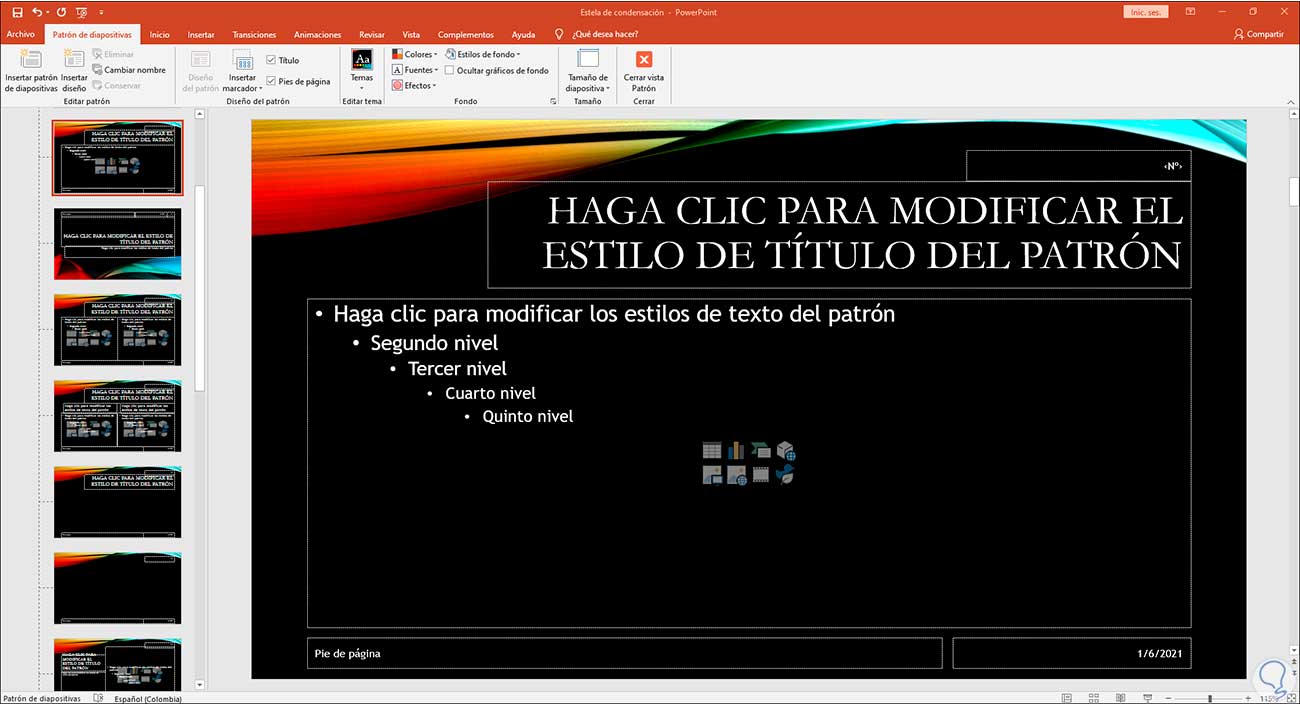Open the Archivo menu

(21, 34)
